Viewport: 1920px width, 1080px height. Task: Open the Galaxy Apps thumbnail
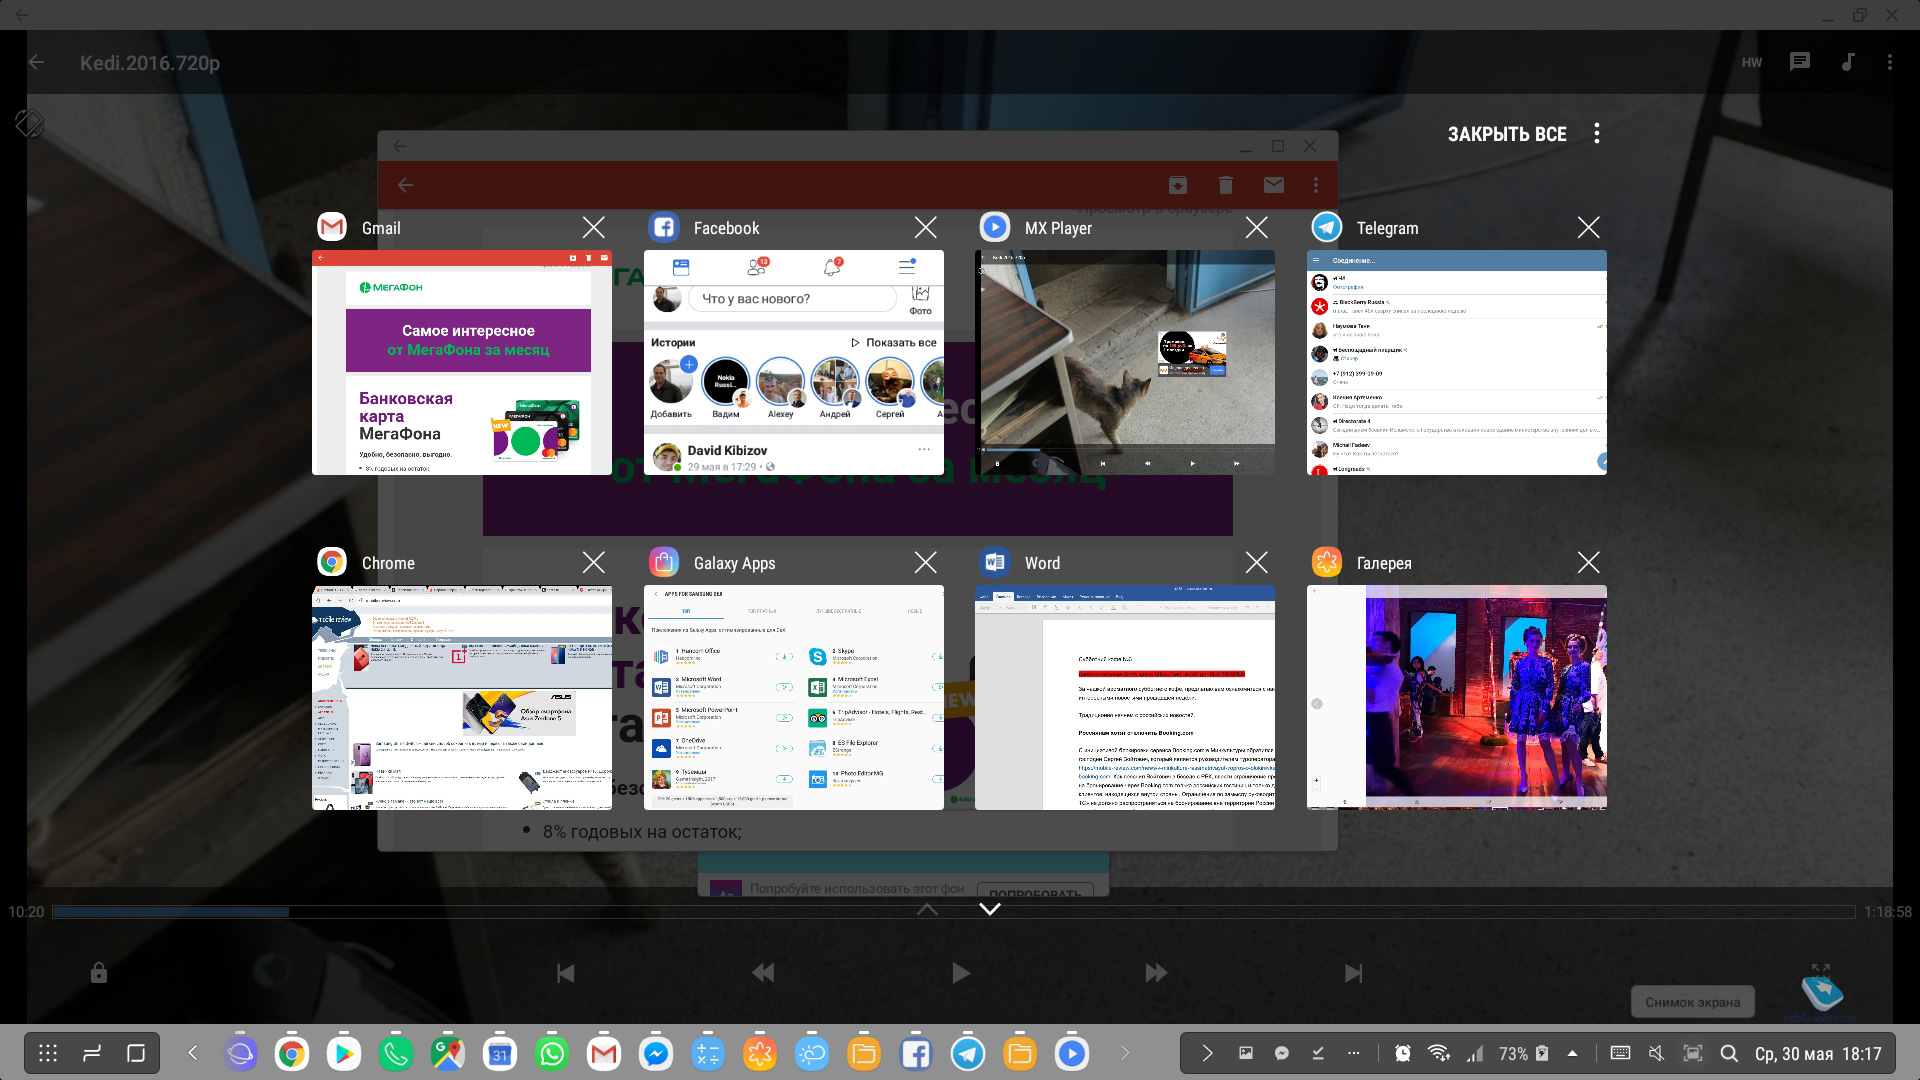794,697
